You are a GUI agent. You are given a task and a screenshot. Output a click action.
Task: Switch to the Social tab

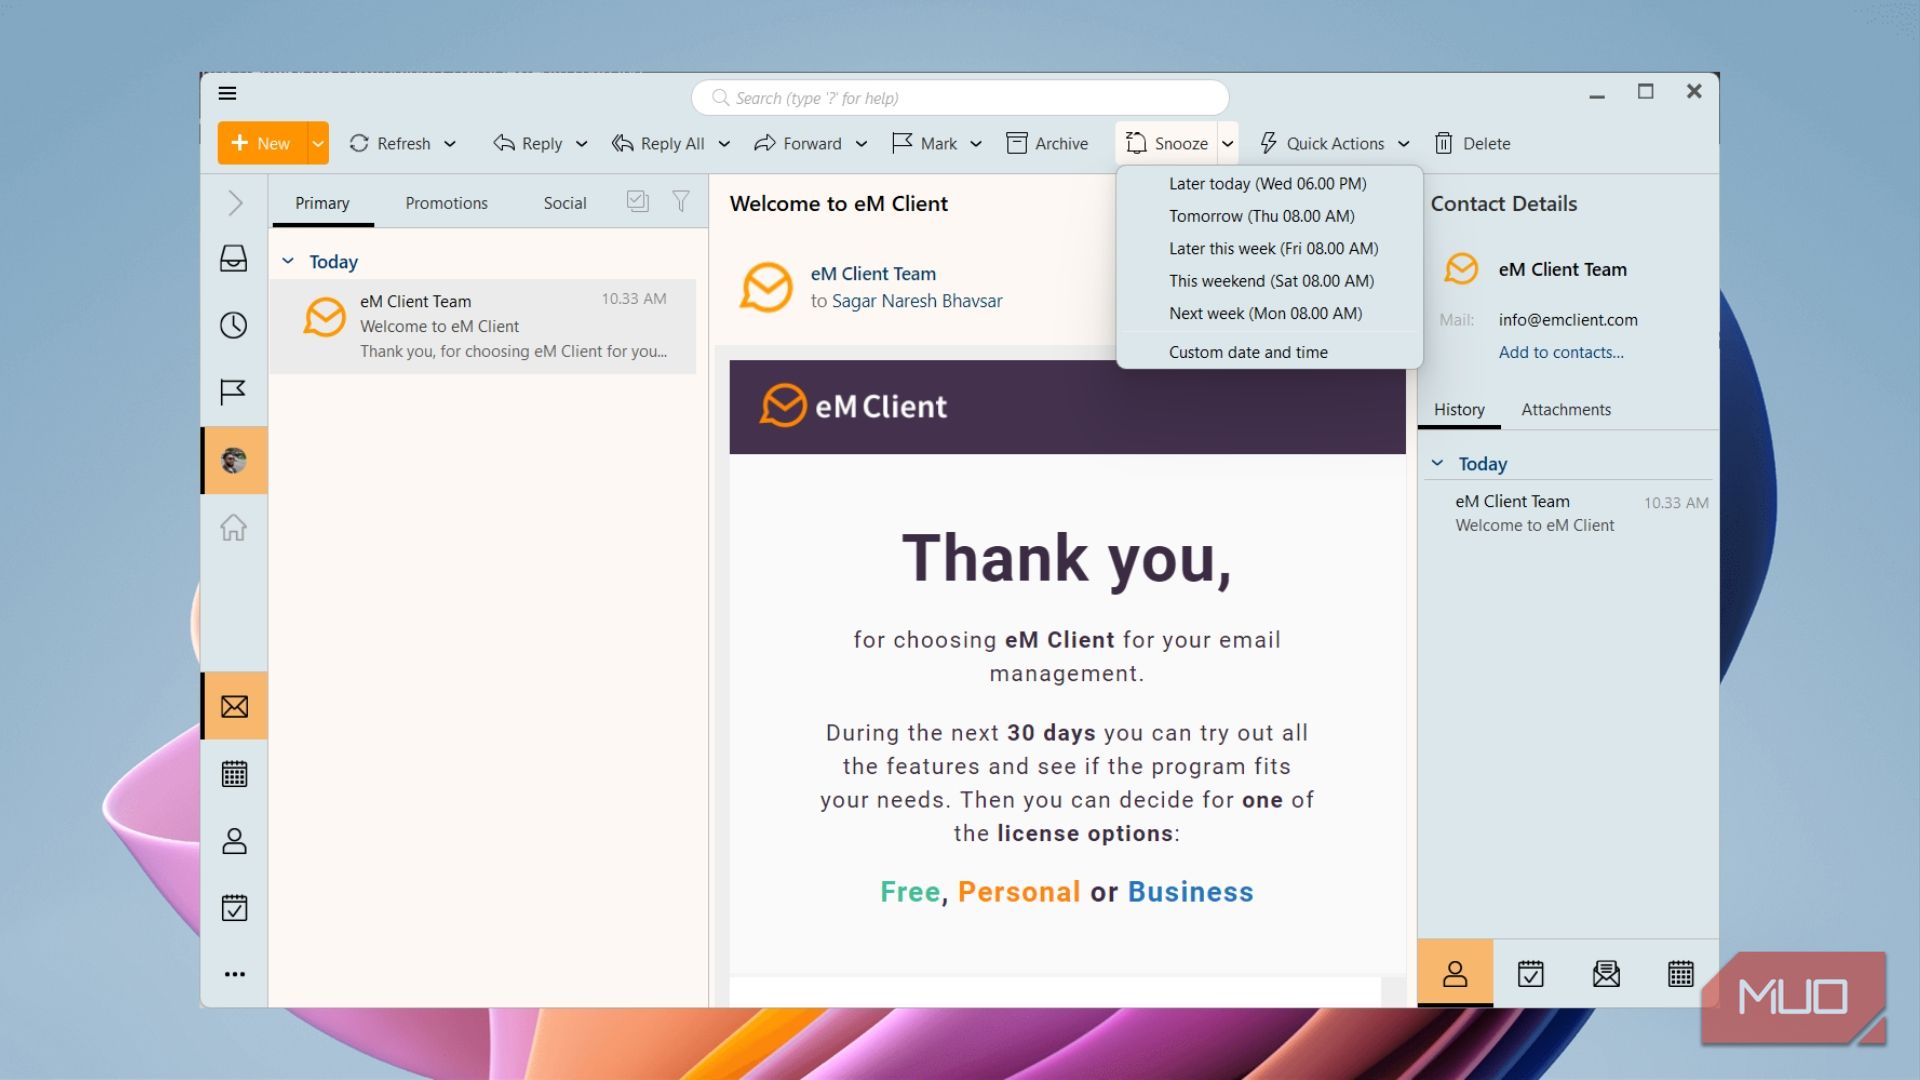tap(565, 203)
